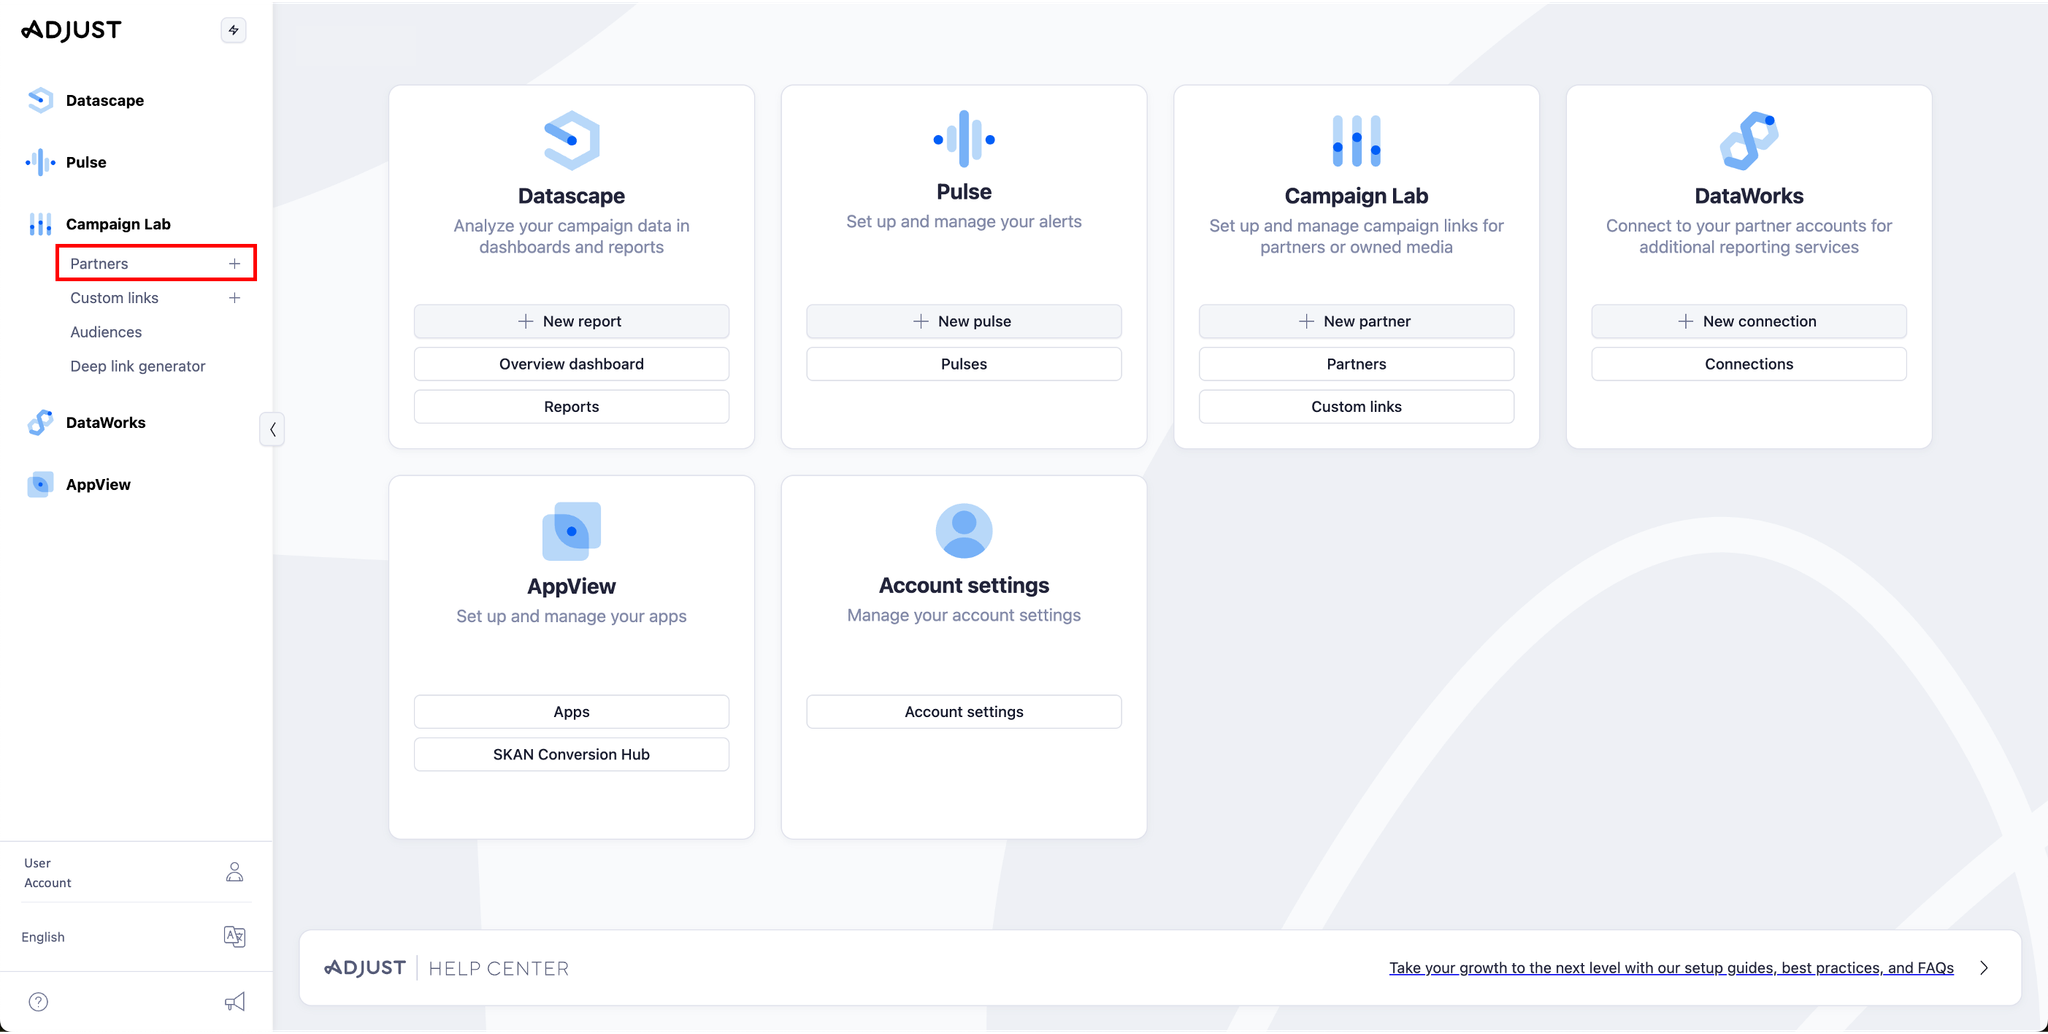
Task: Click the Pulse sidebar icon
Action: 40,162
